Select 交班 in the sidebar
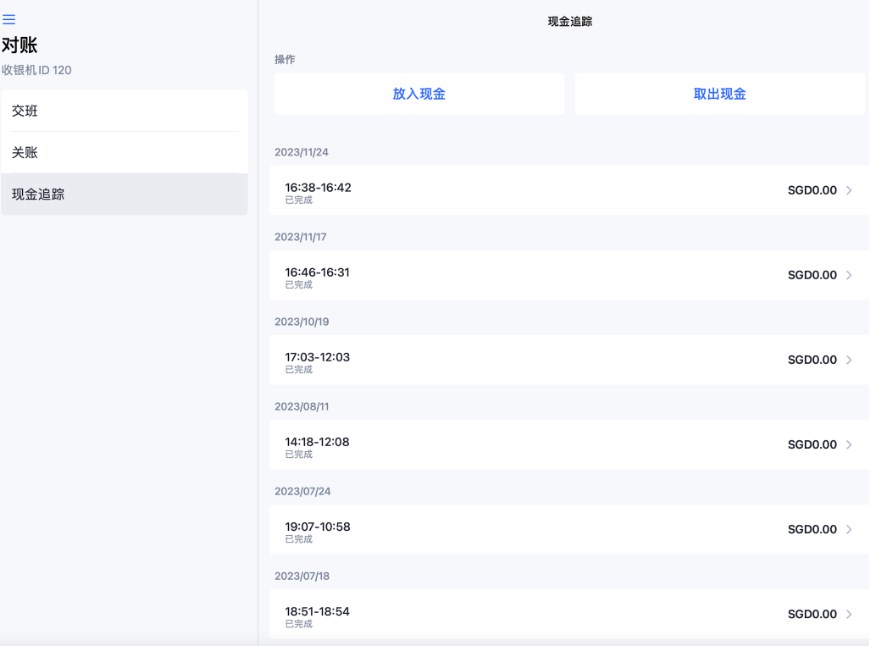The height and width of the screenshot is (646, 869). tap(25, 111)
